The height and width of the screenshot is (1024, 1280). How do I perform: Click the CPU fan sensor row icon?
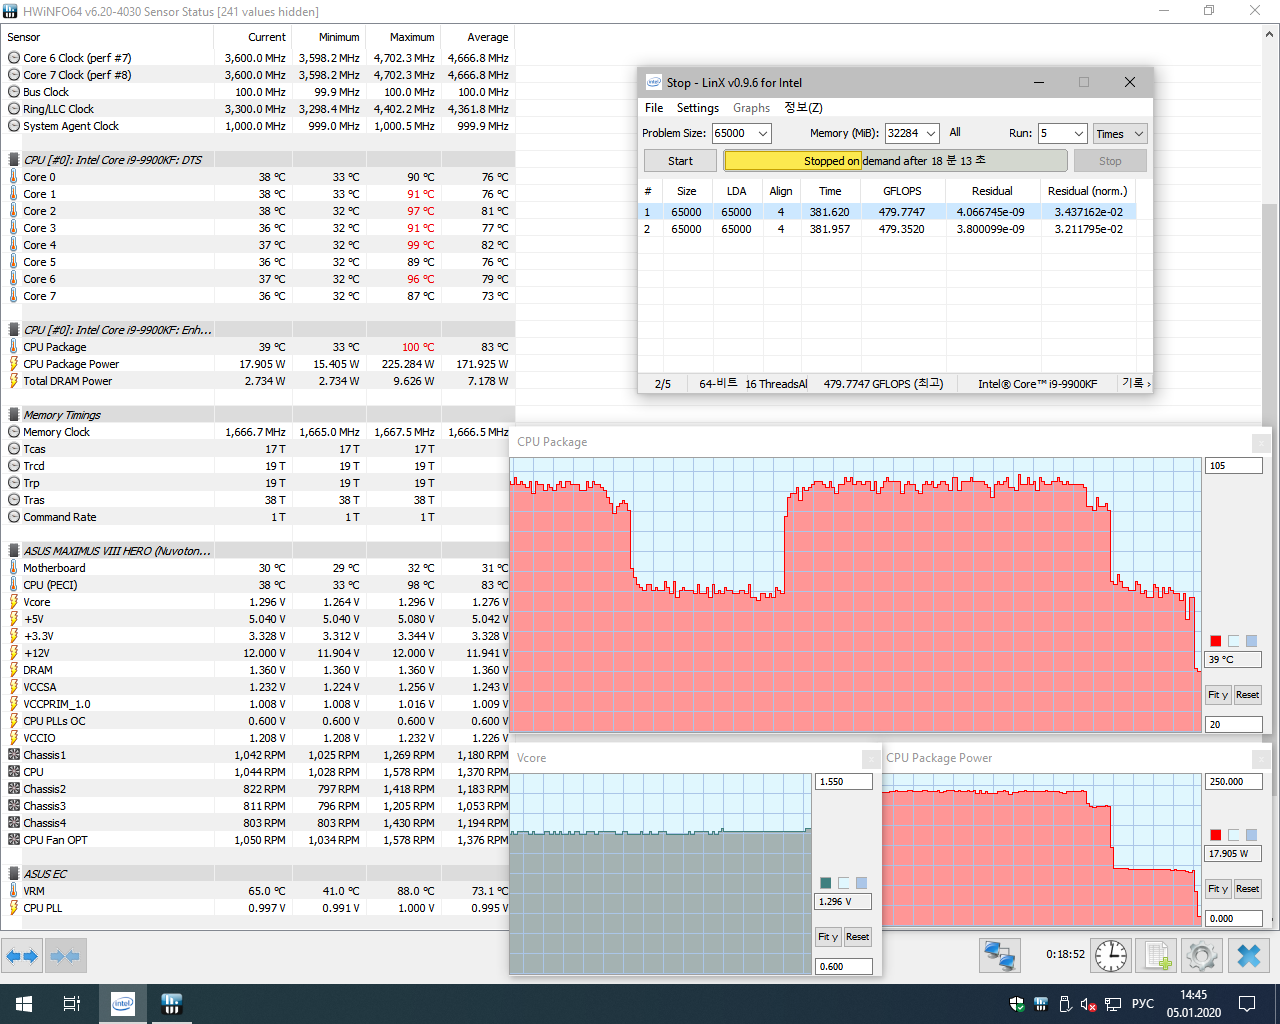14,772
